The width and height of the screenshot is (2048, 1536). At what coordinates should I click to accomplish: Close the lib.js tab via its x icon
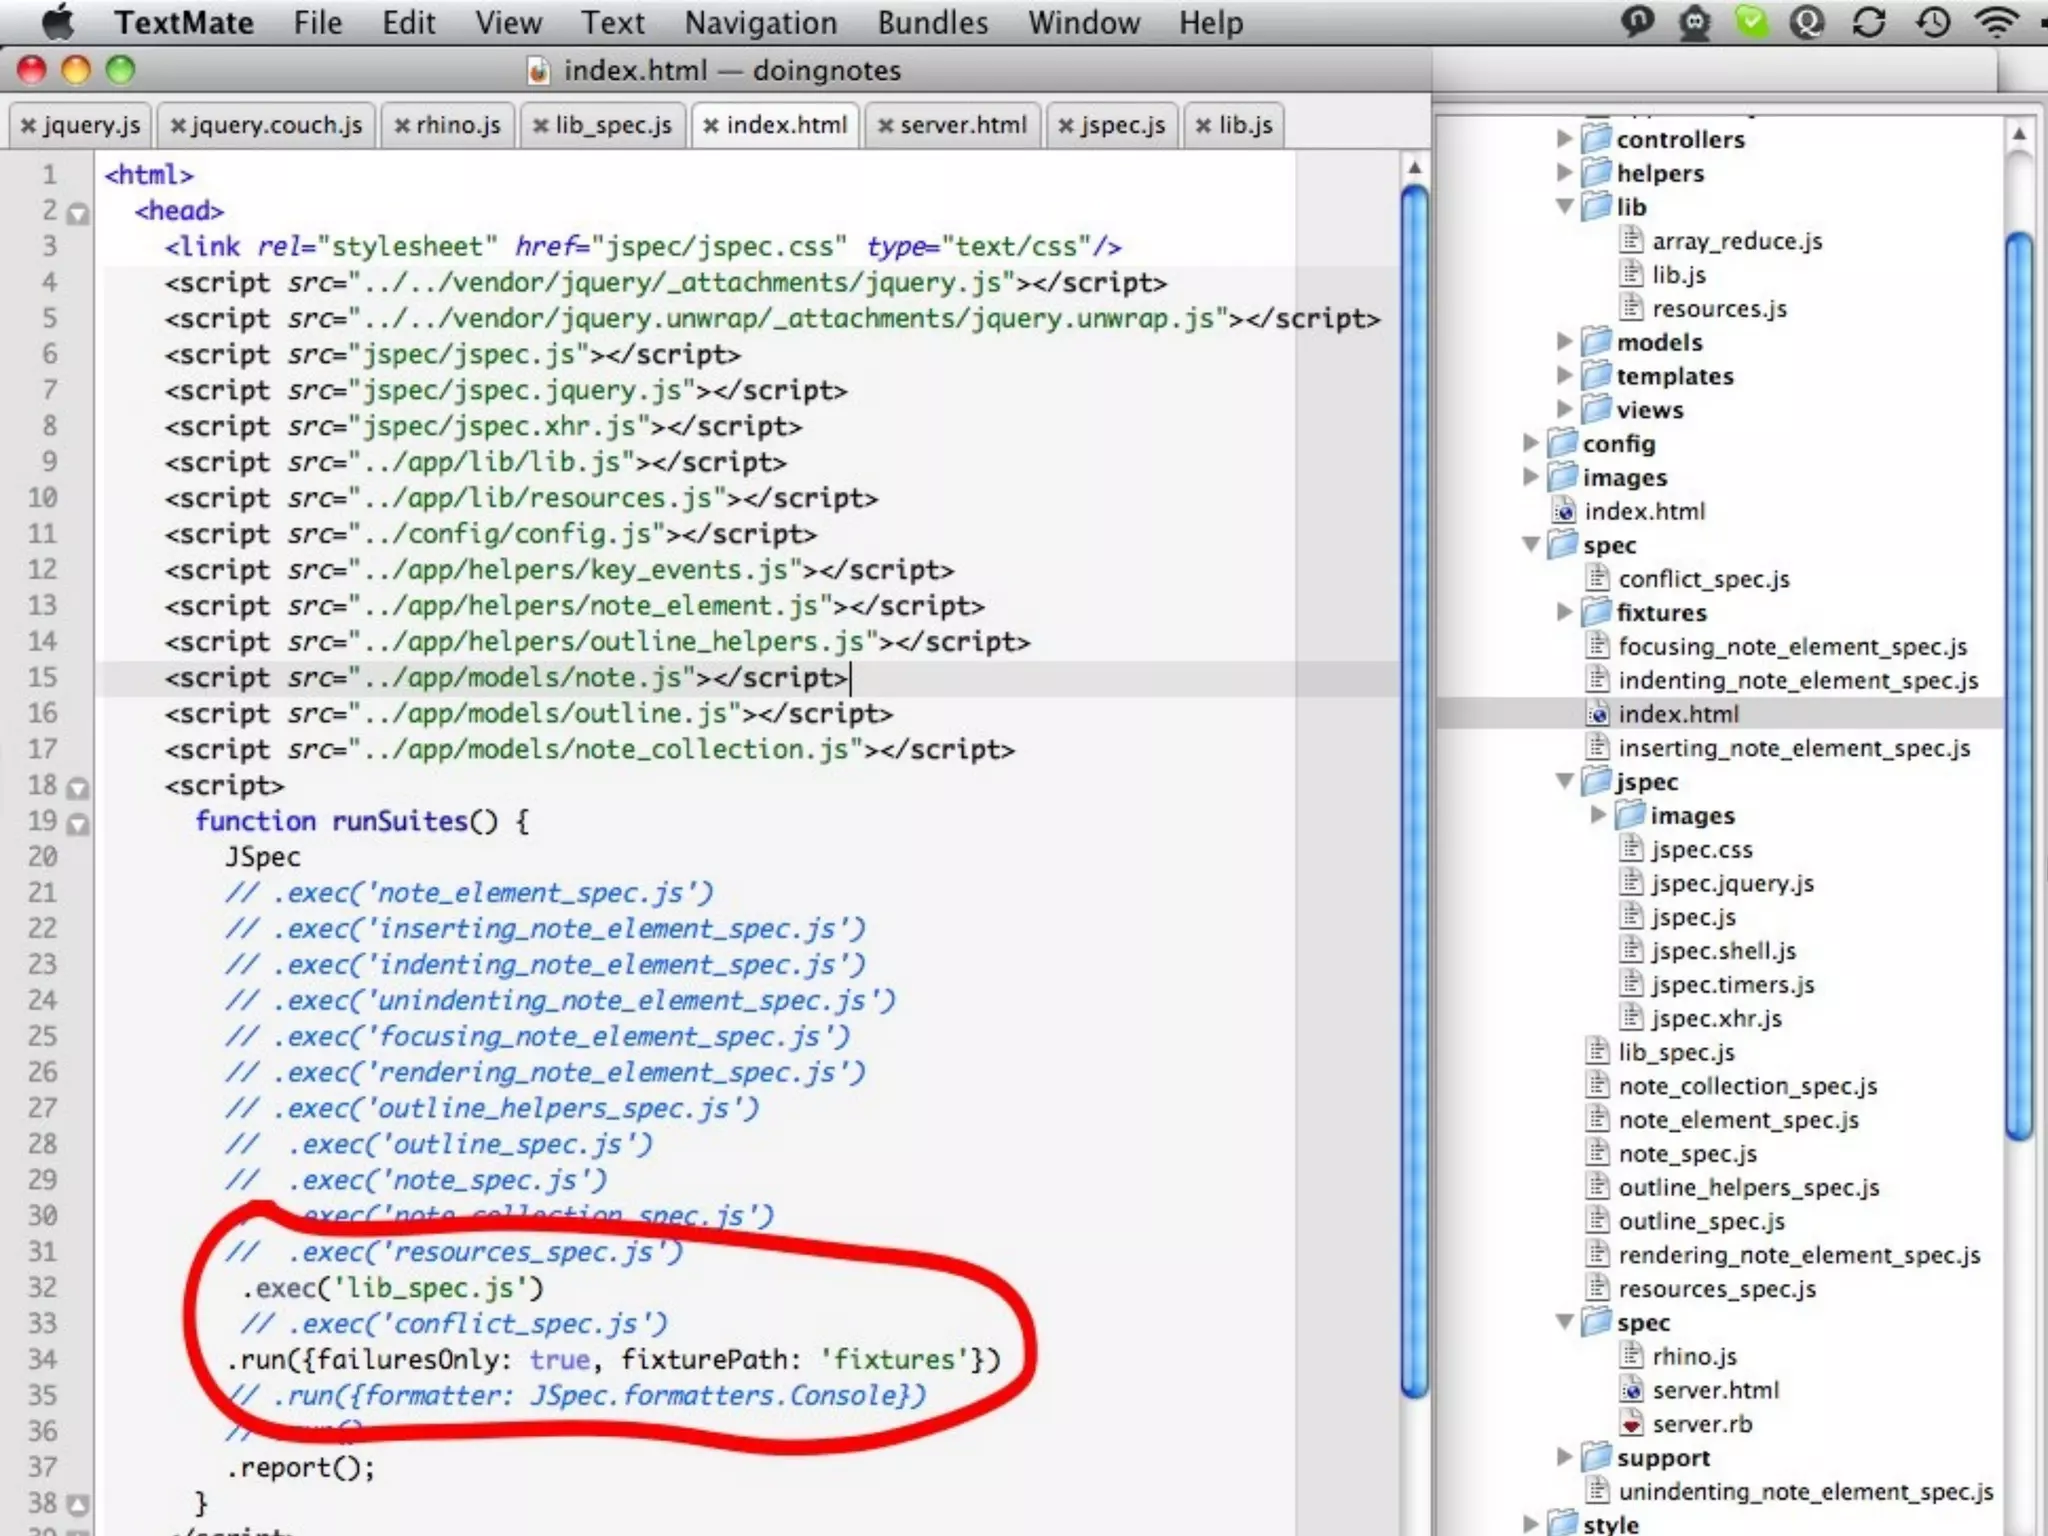point(1204,126)
